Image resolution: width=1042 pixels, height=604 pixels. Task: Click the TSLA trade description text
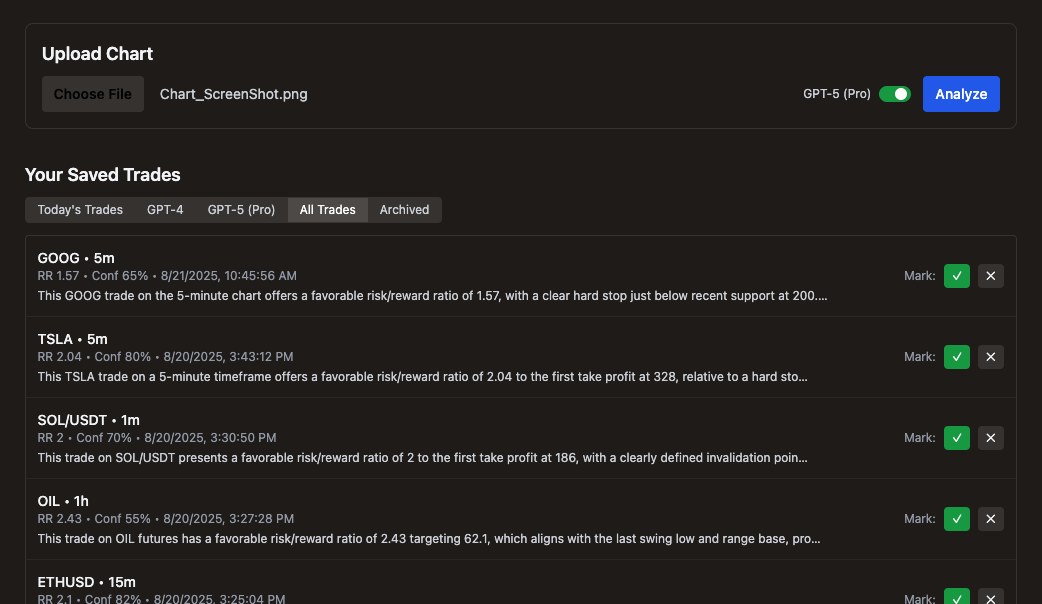point(423,377)
